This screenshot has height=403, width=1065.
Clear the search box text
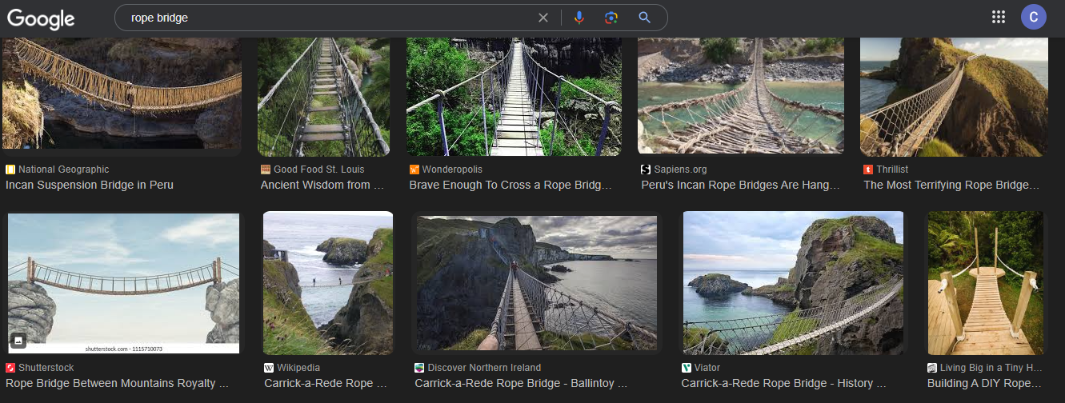(x=543, y=18)
